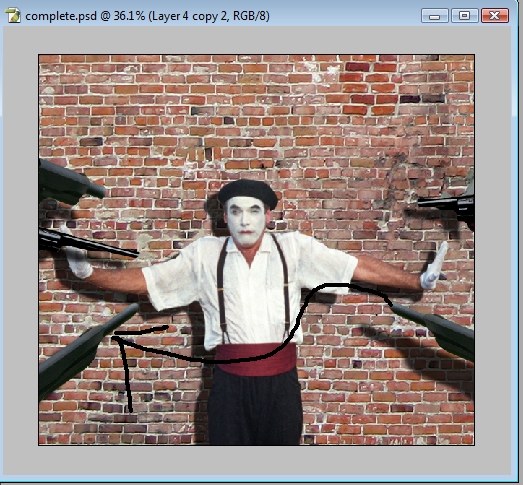Click the complete.psd document icon in title bar

click(x=13, y=16)
